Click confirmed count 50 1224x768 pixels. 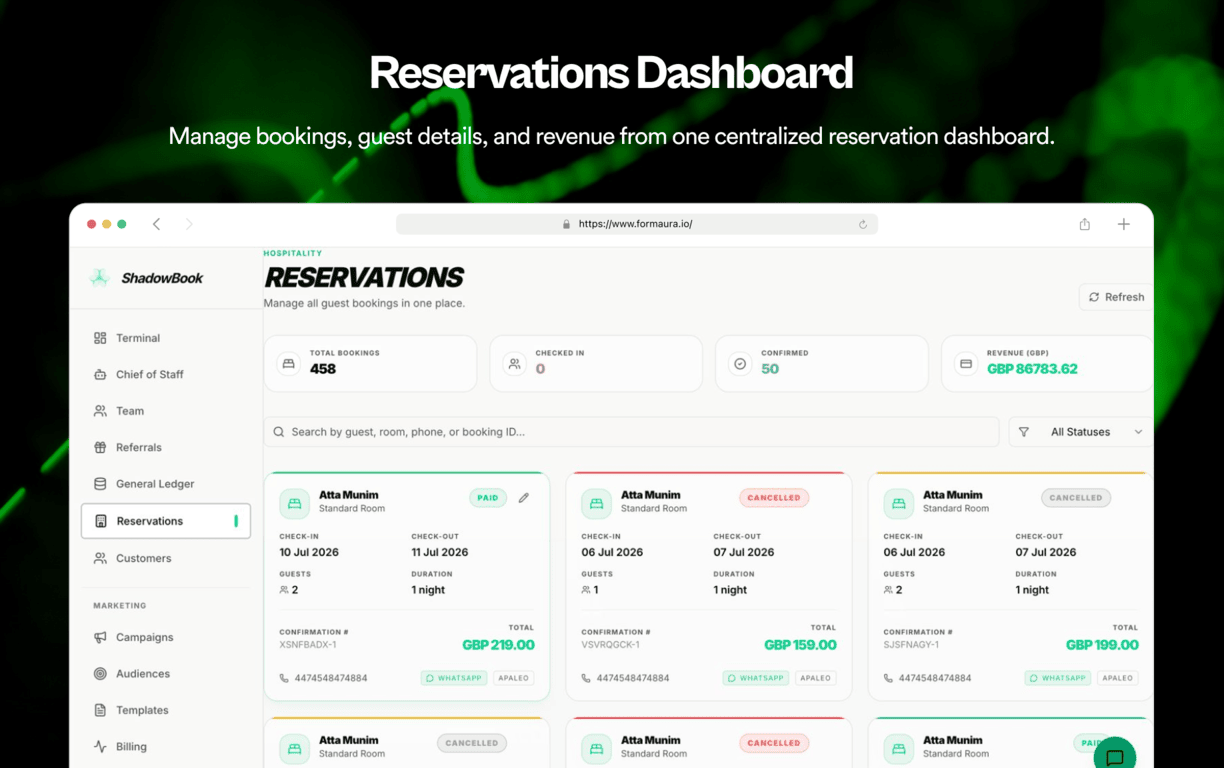[770, 369]
